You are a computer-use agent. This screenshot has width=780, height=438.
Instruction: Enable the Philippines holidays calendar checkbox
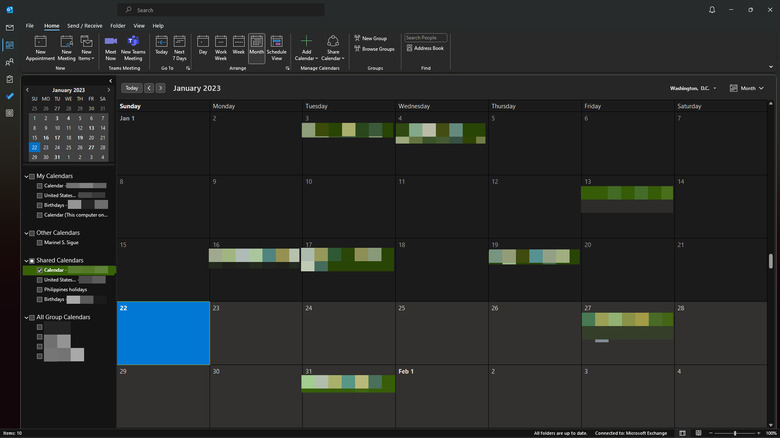click(40, 289)
